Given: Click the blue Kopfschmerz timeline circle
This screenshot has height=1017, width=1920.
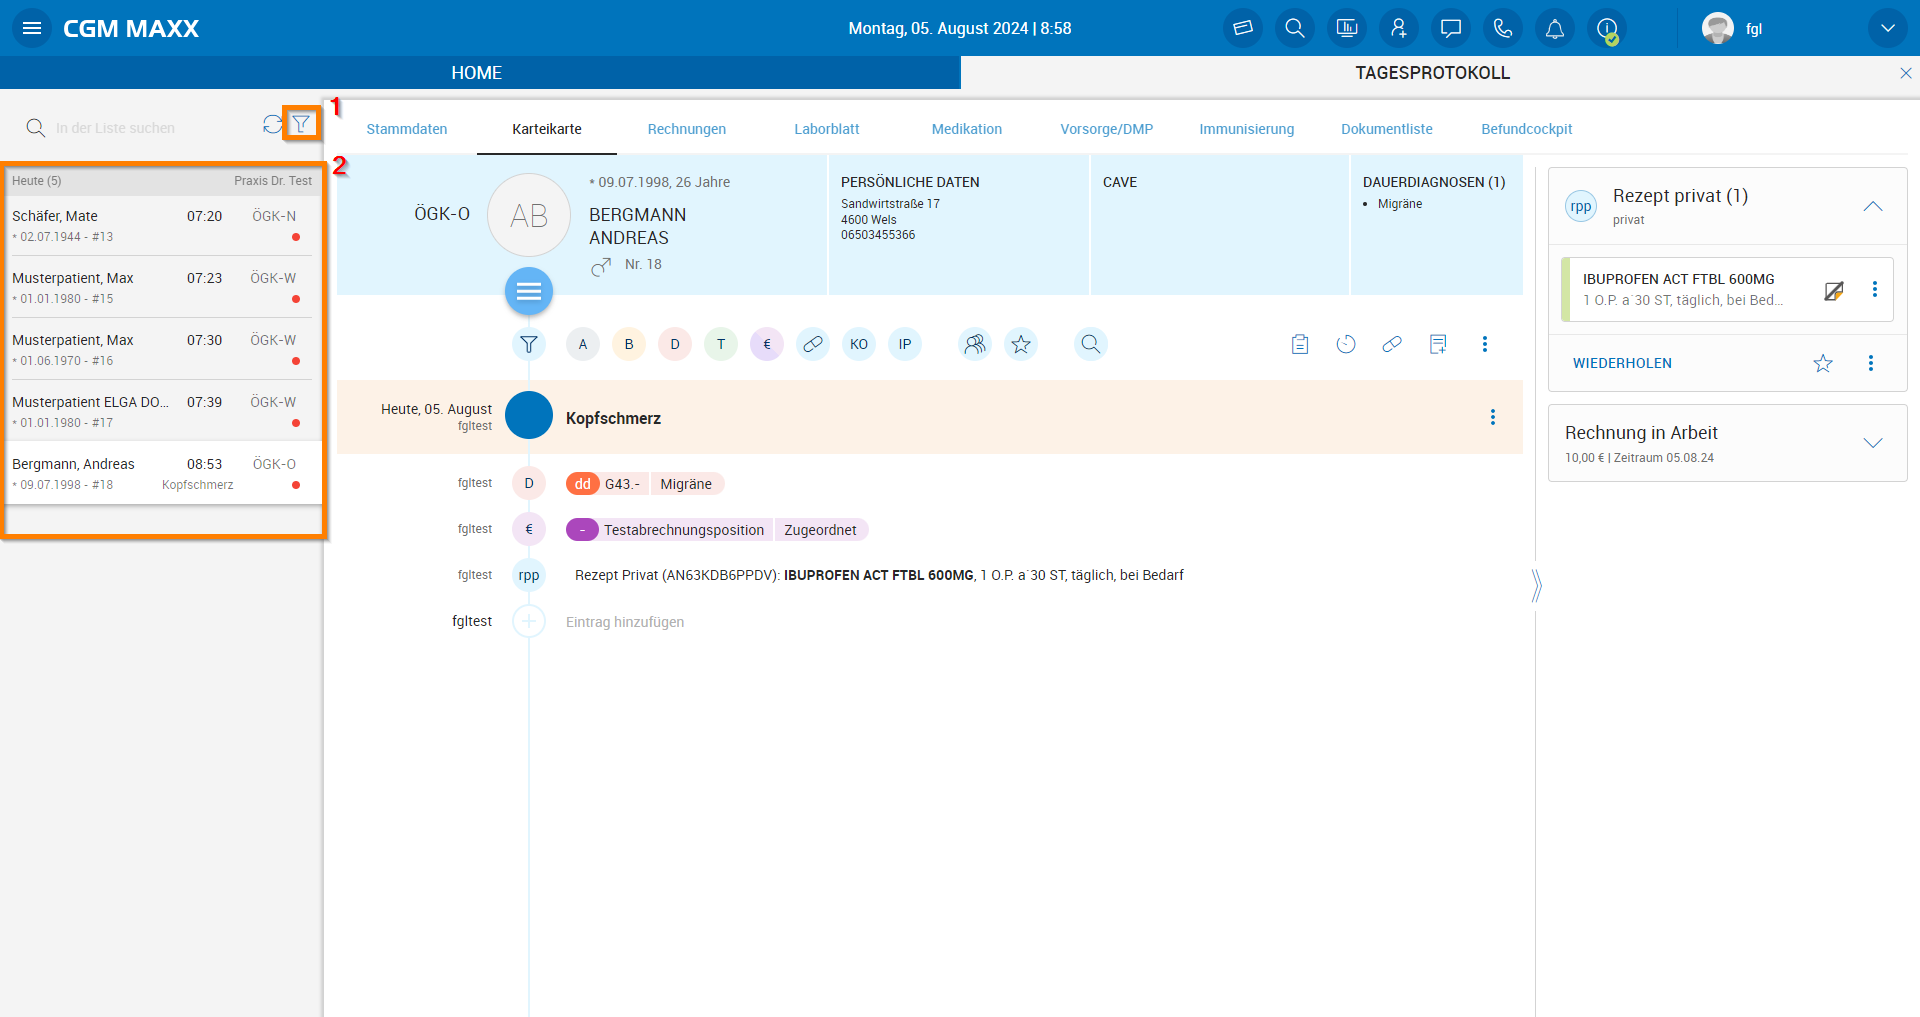Looking at the screenshot, I should [x=529, y=416].
